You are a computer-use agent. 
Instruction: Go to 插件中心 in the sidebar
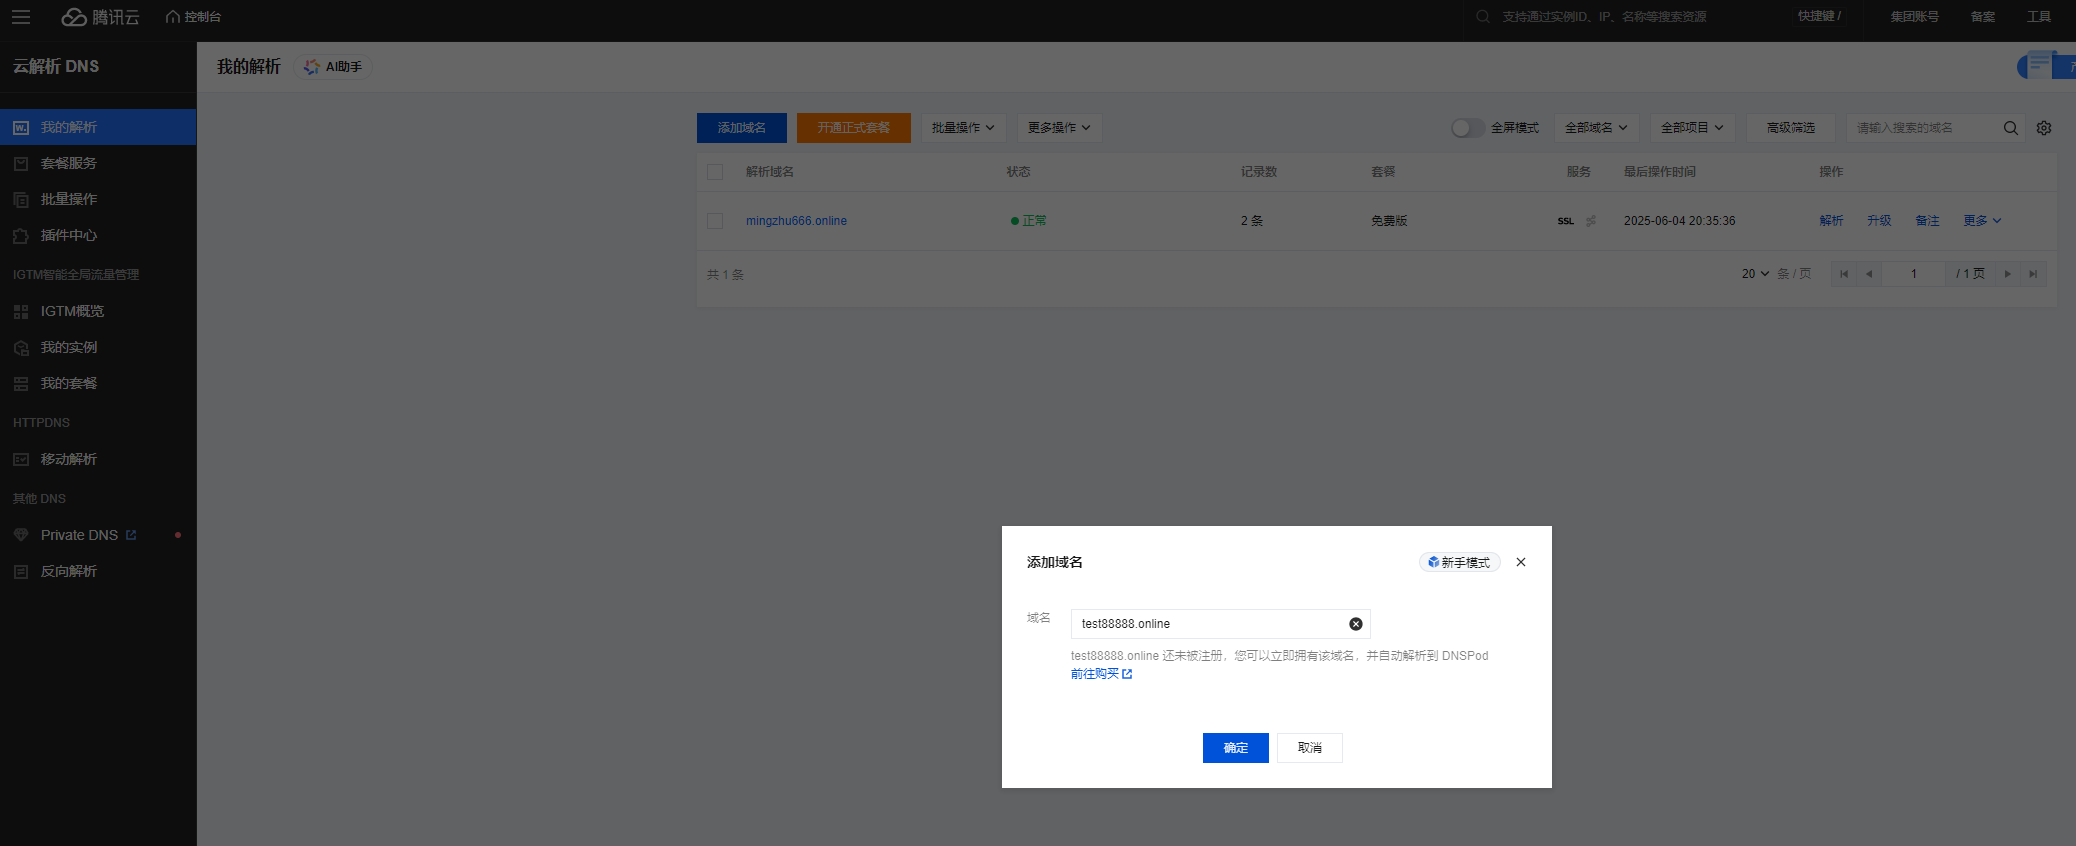pyautogui.click(x=68, y=235)
